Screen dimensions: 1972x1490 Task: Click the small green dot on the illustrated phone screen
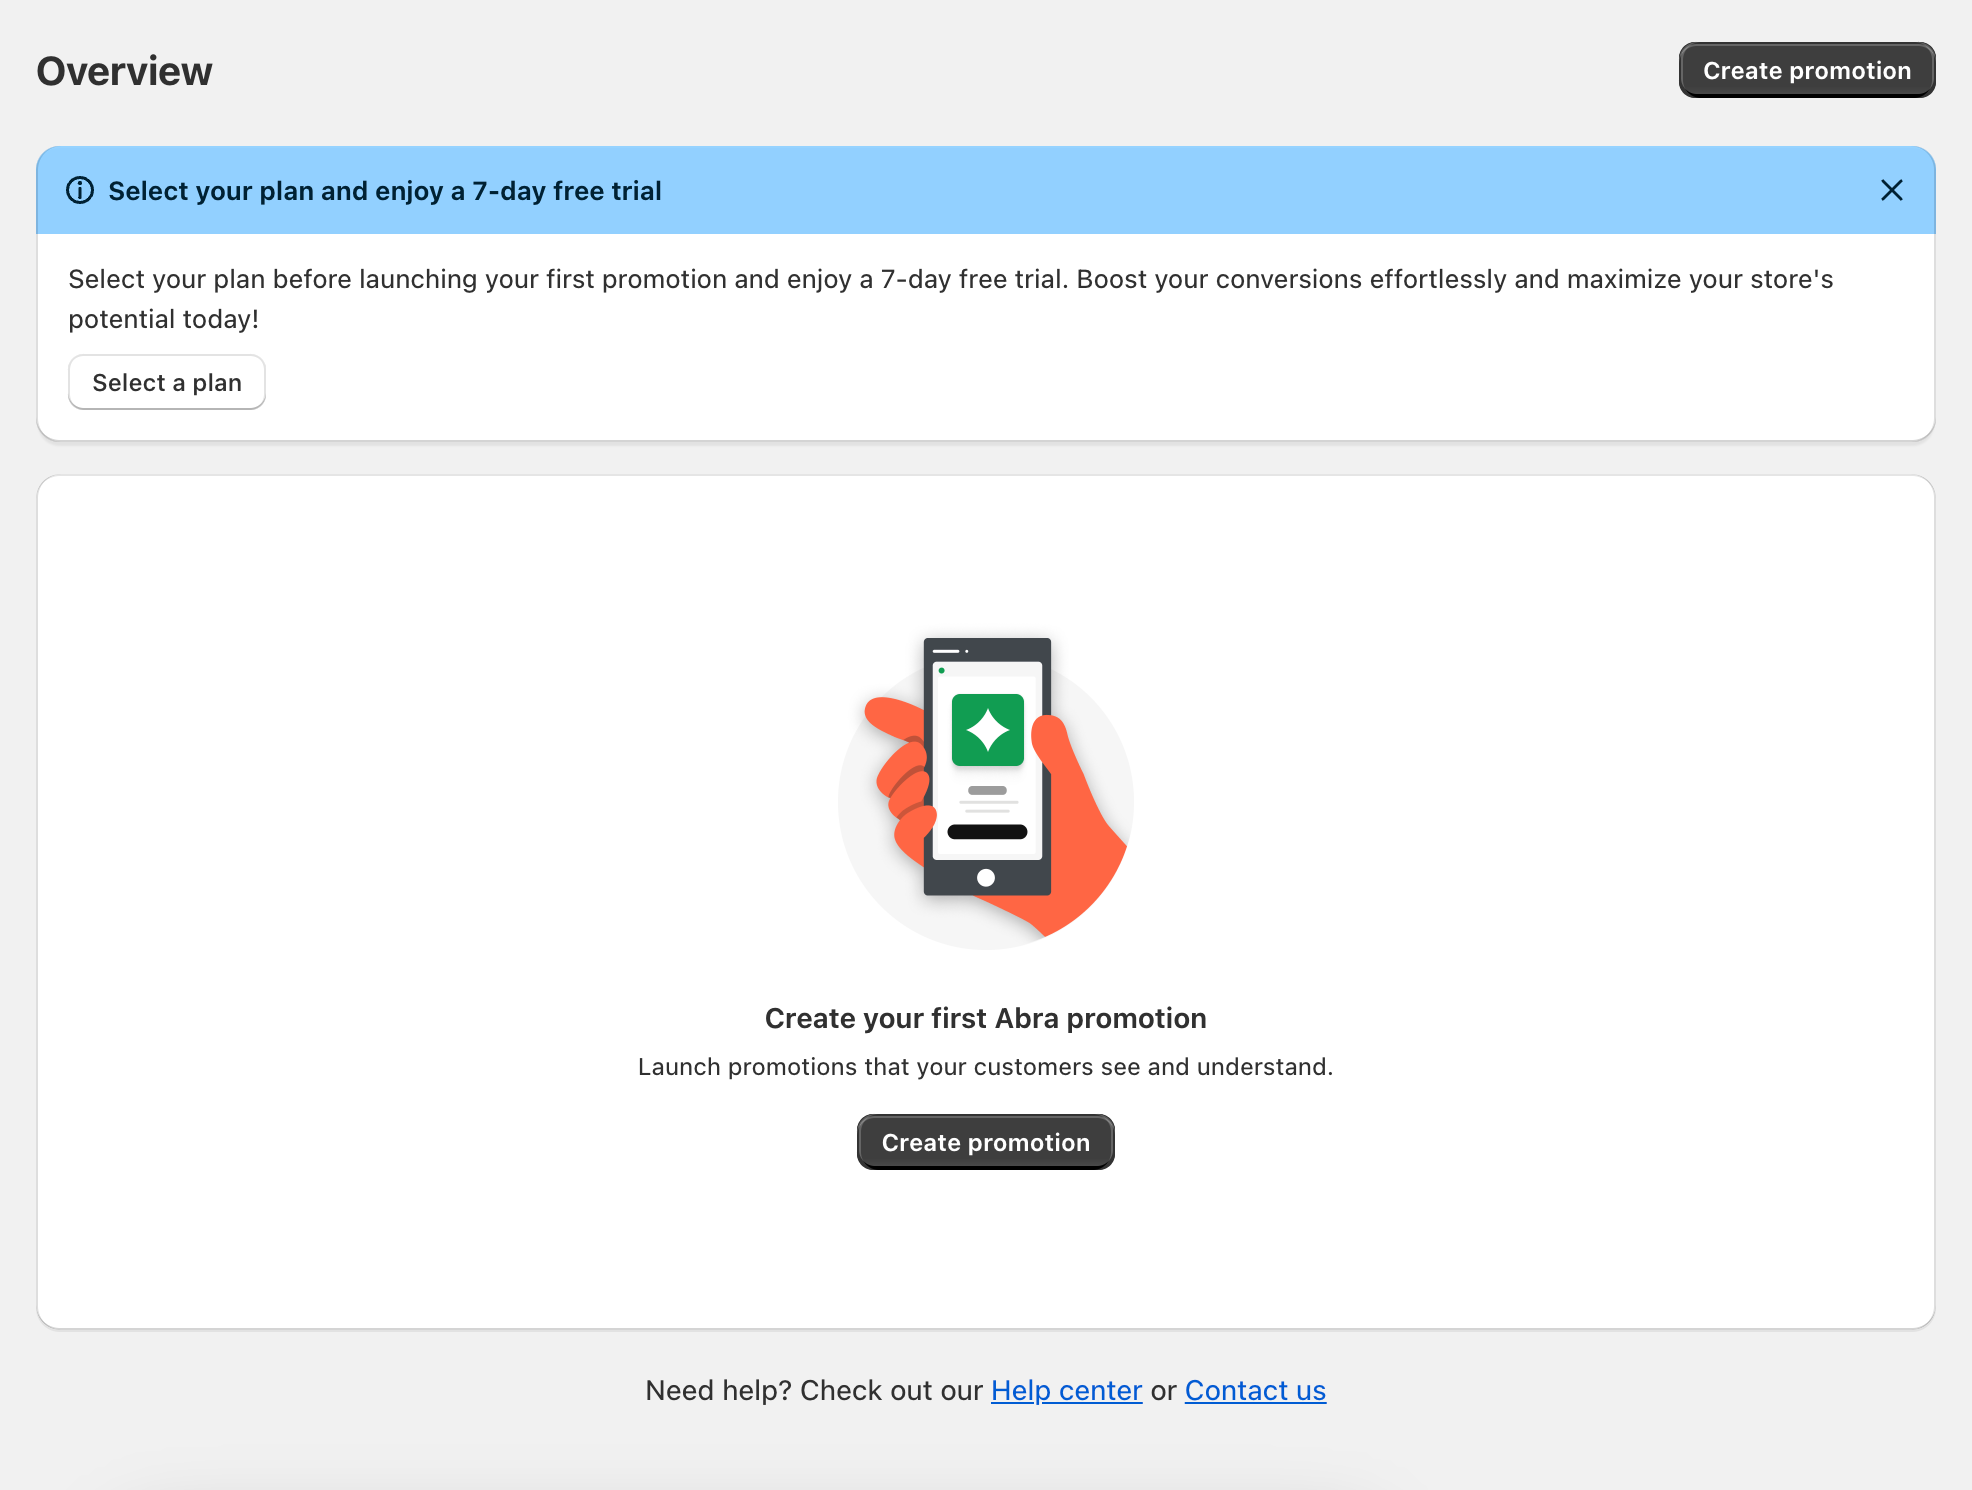(941, 670)
